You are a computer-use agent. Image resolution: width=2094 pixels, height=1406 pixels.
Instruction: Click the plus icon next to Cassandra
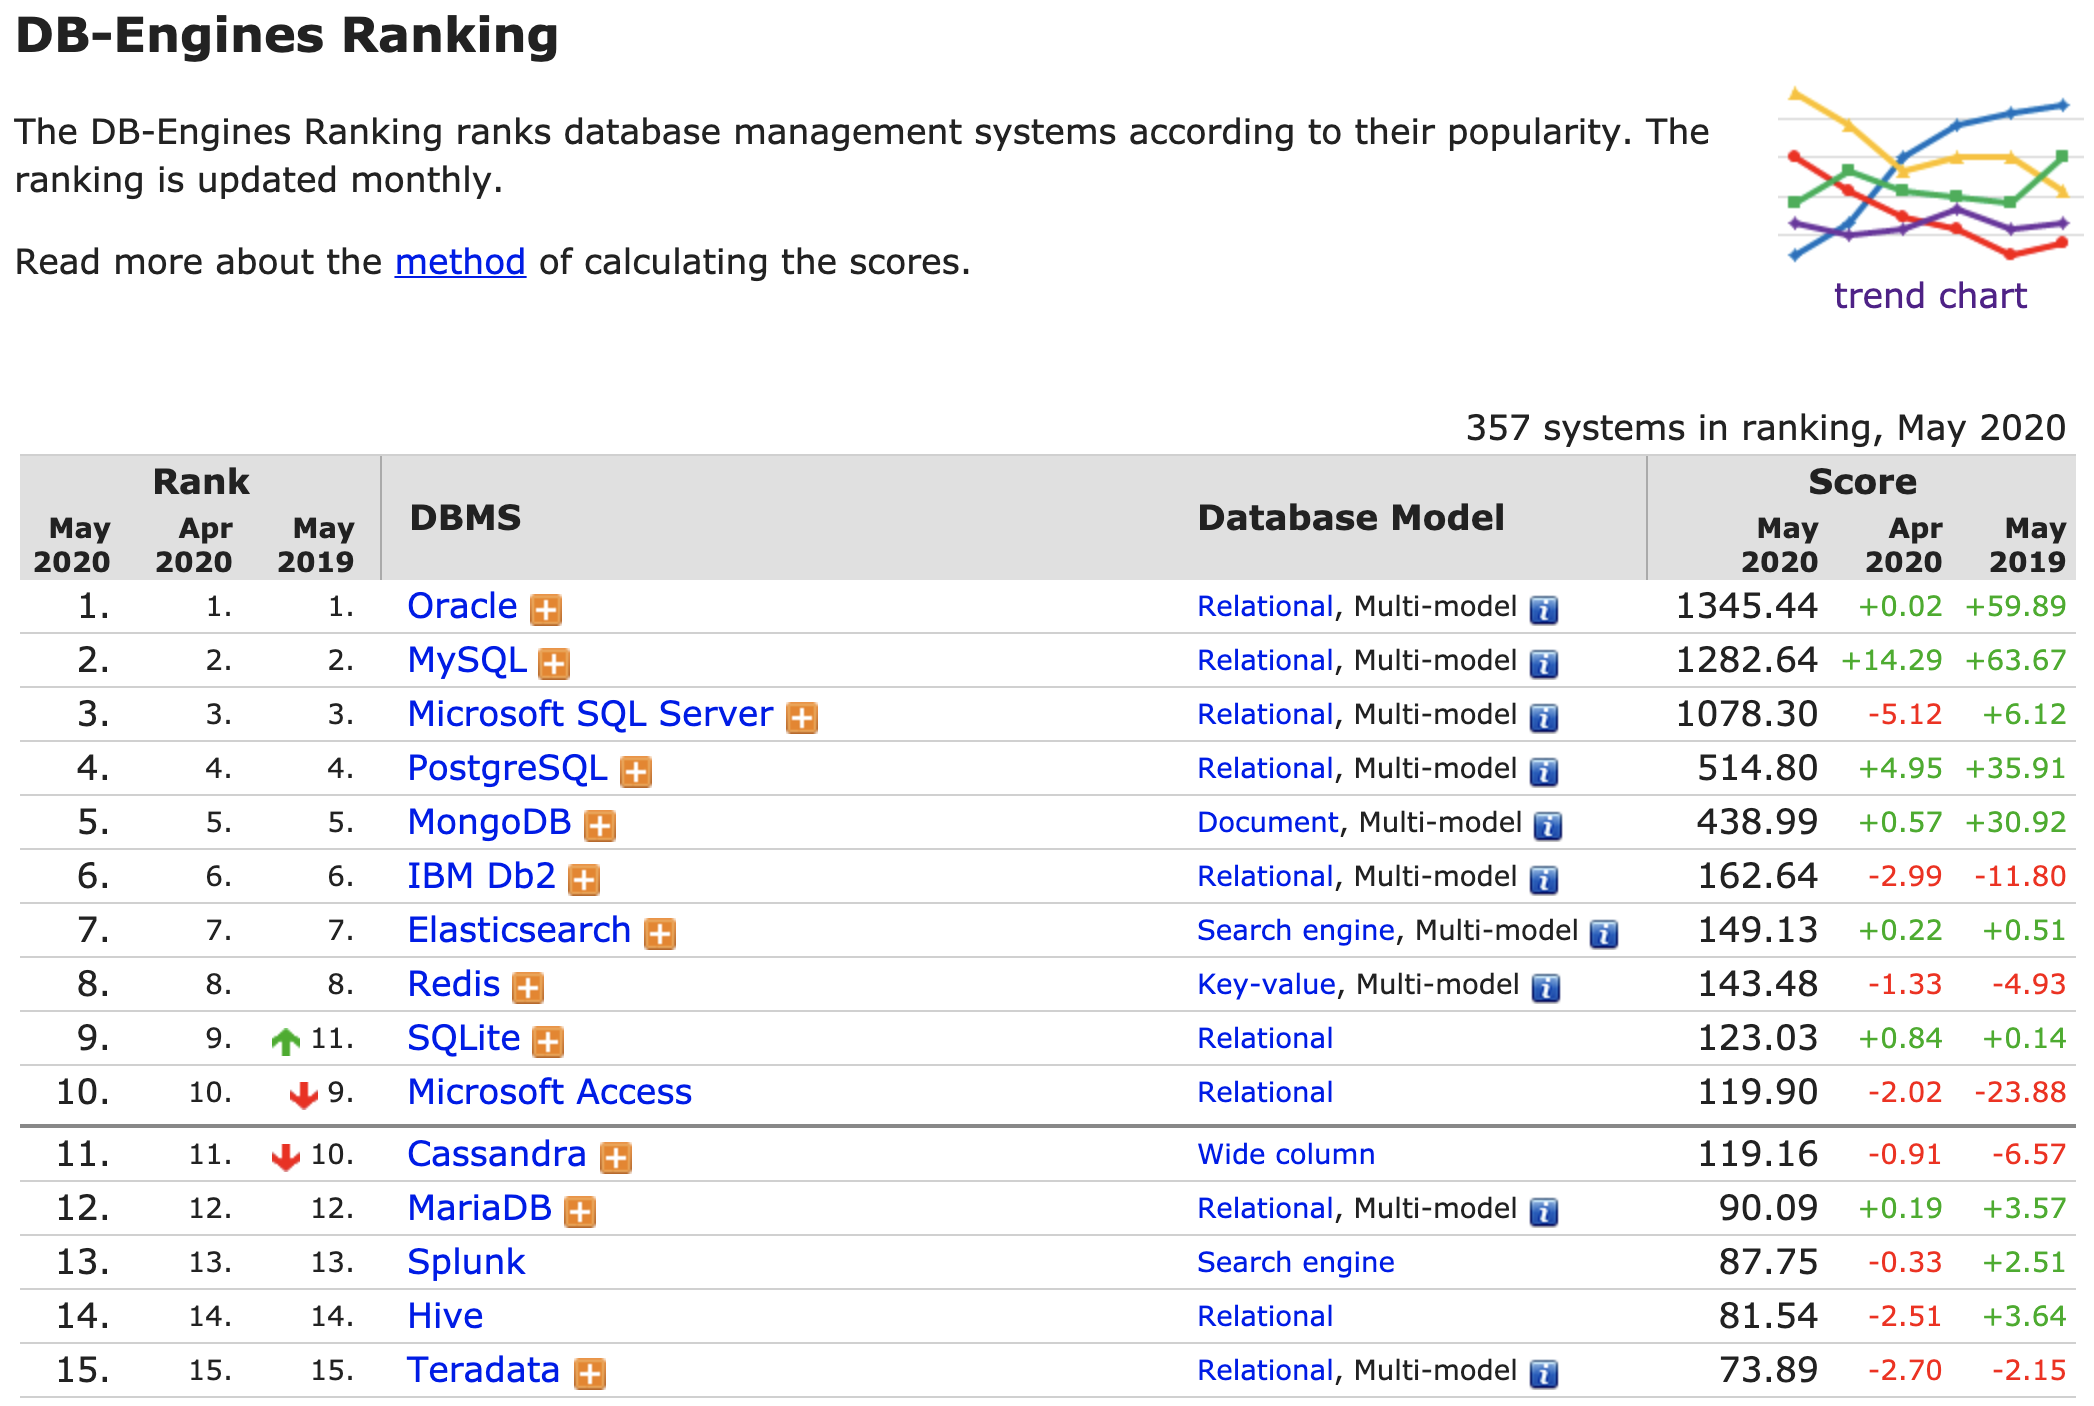(x=616, y=1157)
